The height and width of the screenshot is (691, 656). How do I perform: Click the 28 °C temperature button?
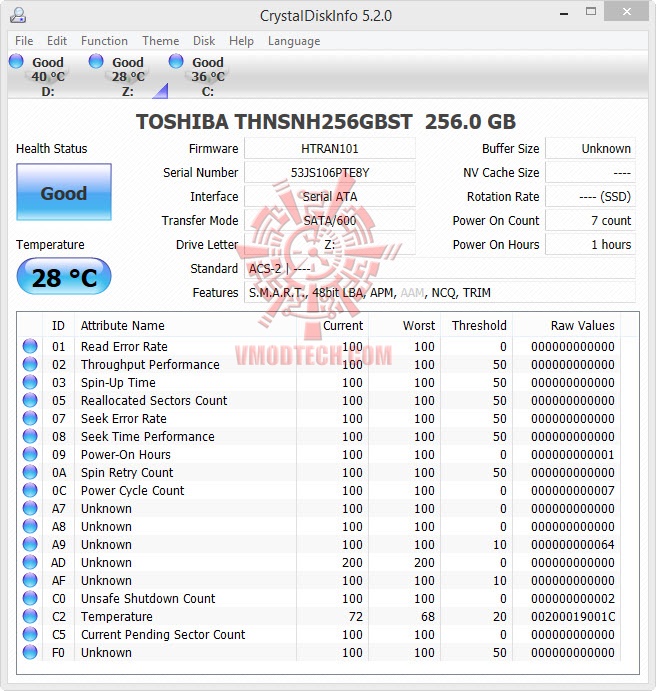coord(64,276)
